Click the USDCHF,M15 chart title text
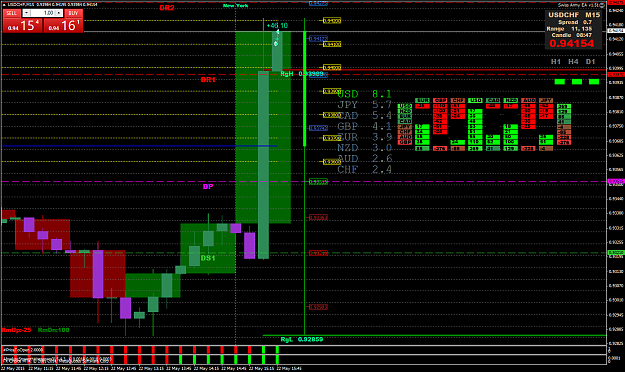 pos(21,4)
